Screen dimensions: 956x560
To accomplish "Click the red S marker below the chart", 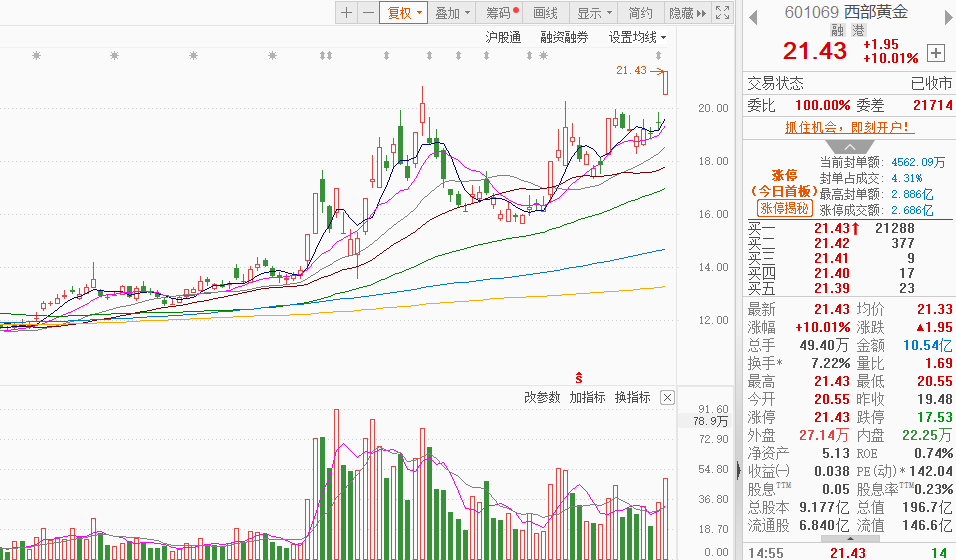I will tap(578, 377).
